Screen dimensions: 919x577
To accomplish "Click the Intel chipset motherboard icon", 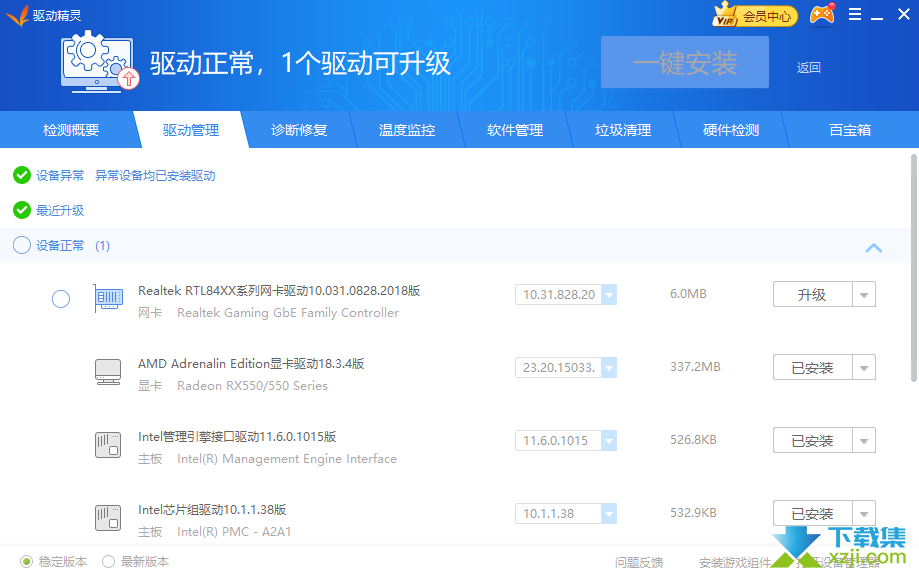I will tap(108, 518).
